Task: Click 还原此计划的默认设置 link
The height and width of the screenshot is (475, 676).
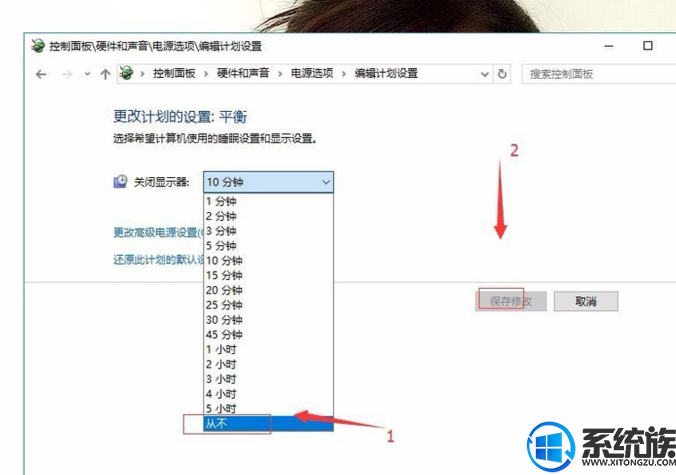Action: point(157,260)
